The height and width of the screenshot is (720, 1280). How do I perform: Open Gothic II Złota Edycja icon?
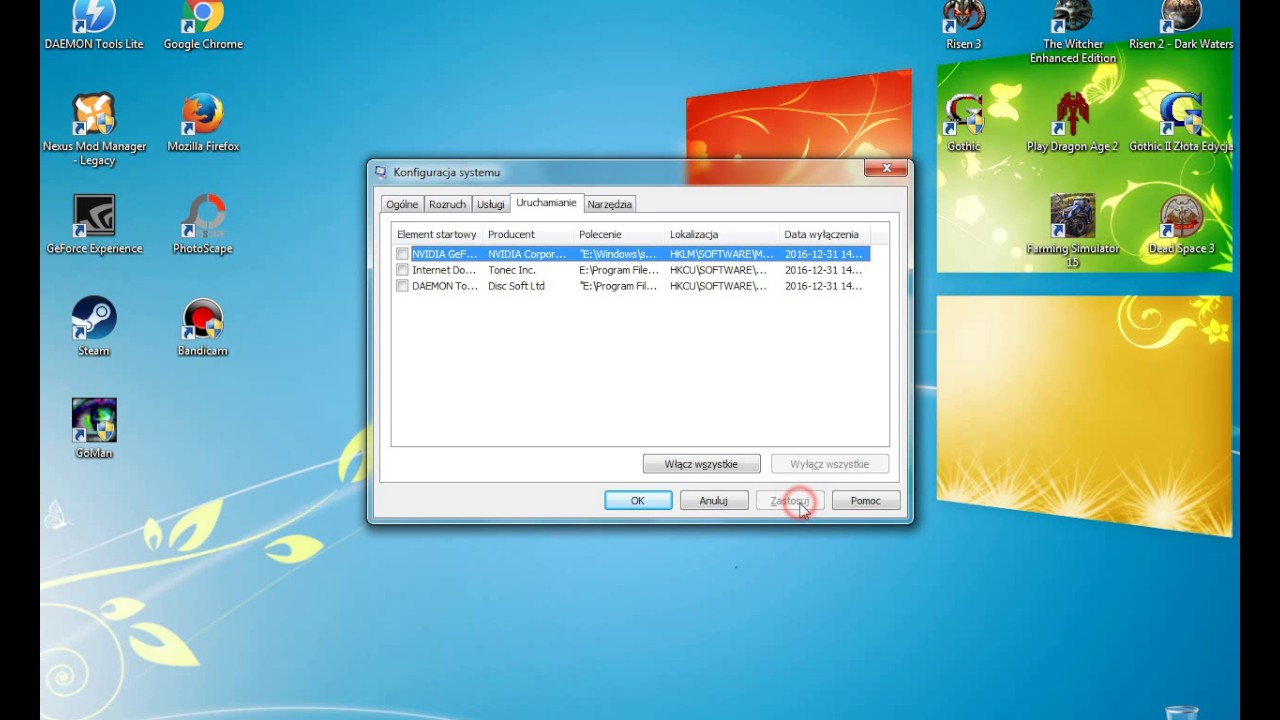pyautogui.click(x=1181, y=123)
